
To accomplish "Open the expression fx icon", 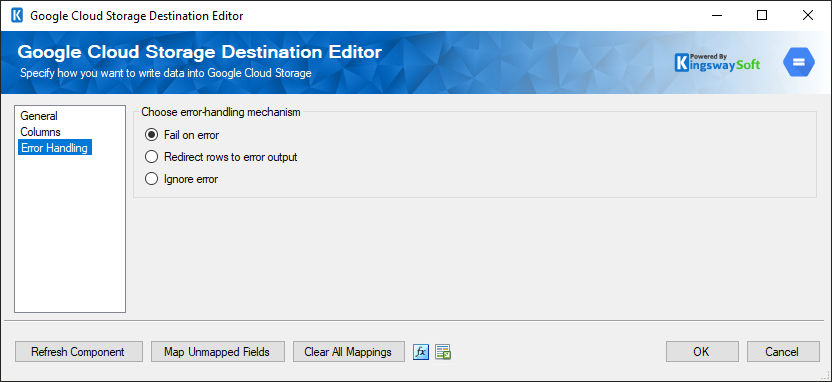I will pyautogui.click(x=421, y=352).
